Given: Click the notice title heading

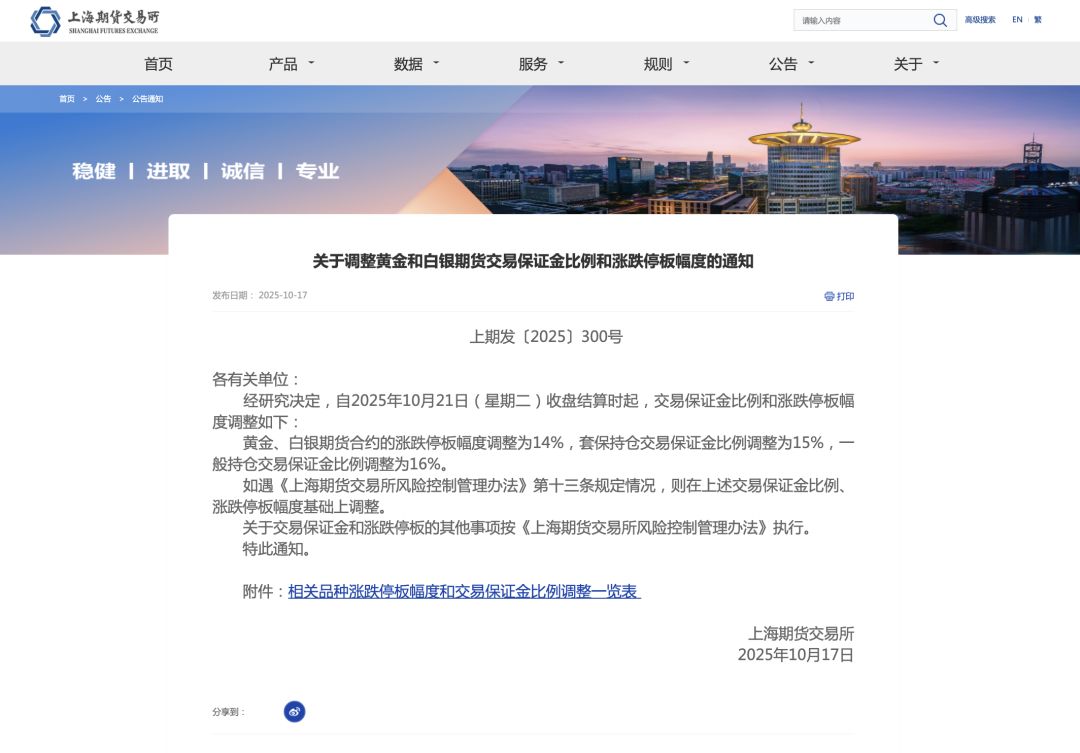Looking at the screenshot, I should click(532, 261).
